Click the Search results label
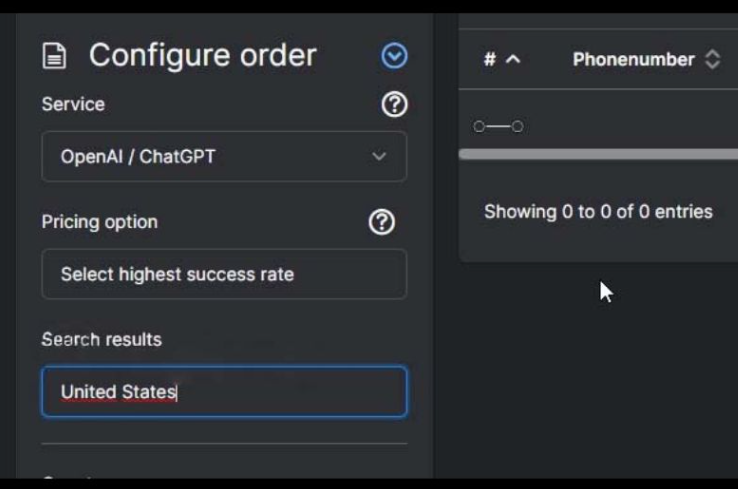The height and width of the screenshot is (489, 738). pyautogui.click(x=101, y=340)
